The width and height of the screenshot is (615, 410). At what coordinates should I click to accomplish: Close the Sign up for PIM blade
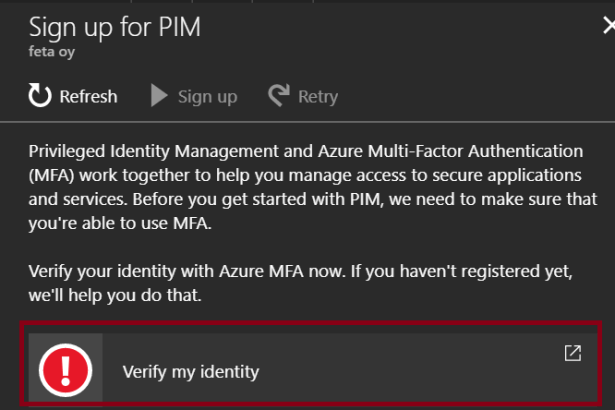(608, 27)
